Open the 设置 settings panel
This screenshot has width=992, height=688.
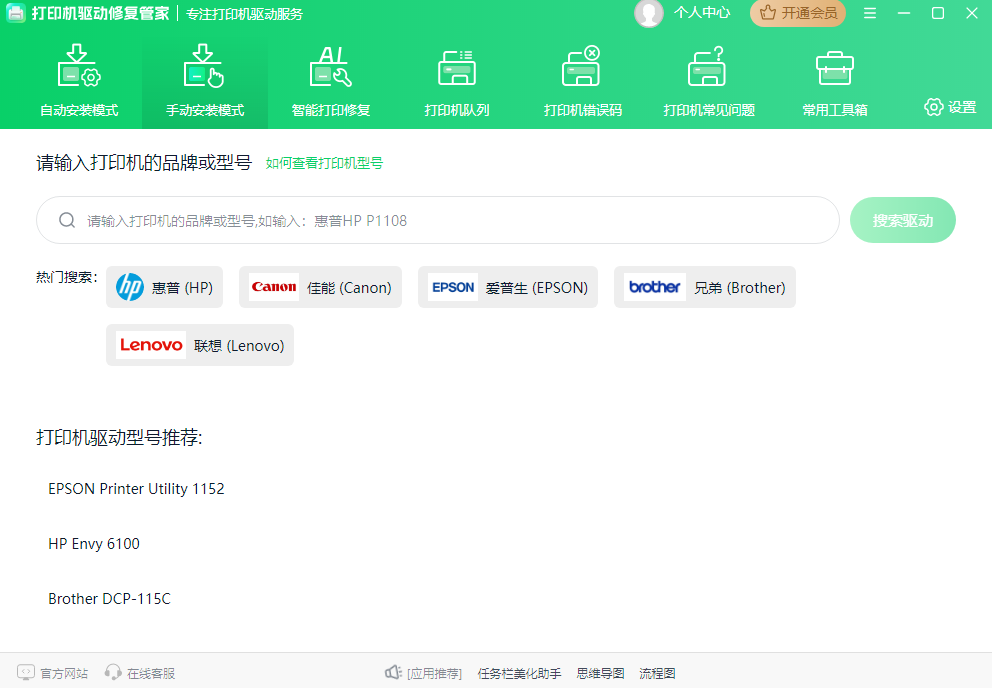(948, 106)
